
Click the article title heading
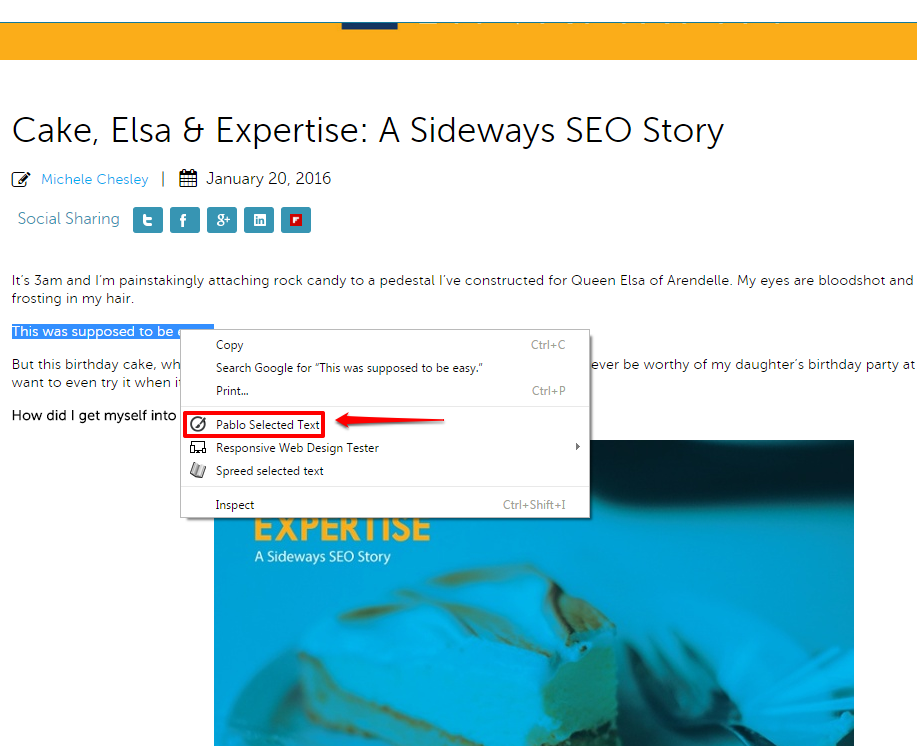367,131
